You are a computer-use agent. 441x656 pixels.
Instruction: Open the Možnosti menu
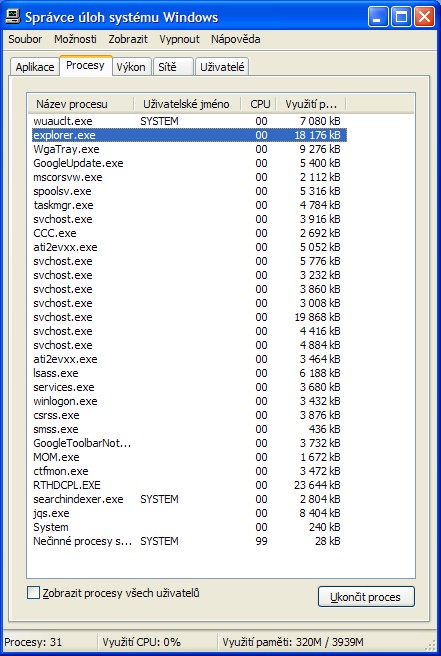coord(75,39)
